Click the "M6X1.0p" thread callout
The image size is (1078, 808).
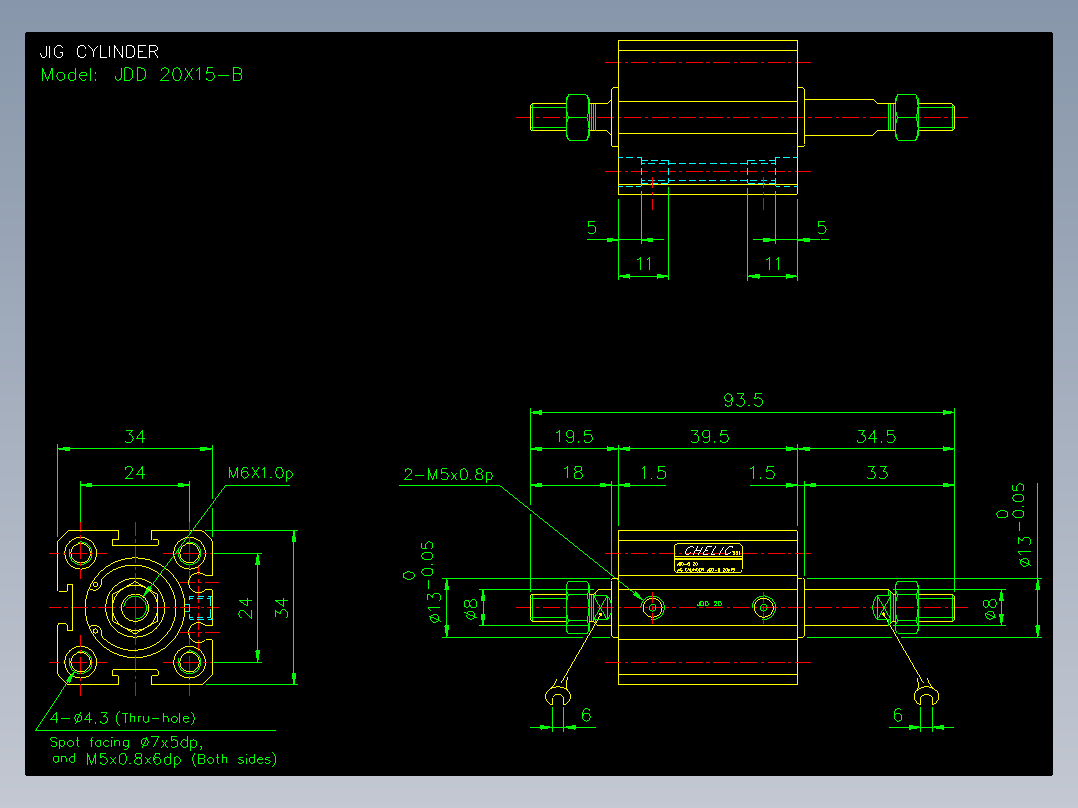coord(261,473)
